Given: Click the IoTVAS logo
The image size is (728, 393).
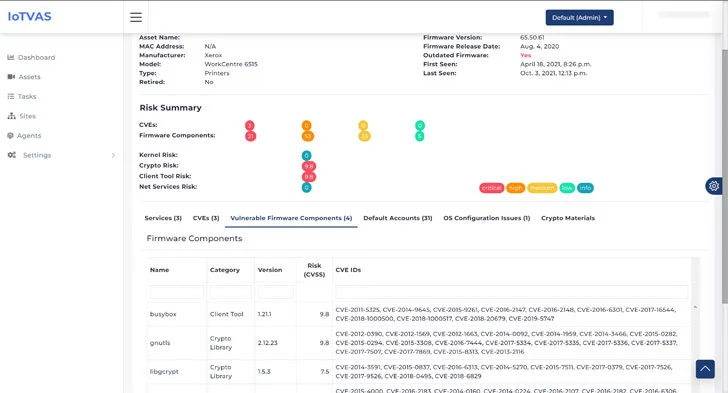Looking at the screenshot, I should pyautogui.click(x=29, y=17).
